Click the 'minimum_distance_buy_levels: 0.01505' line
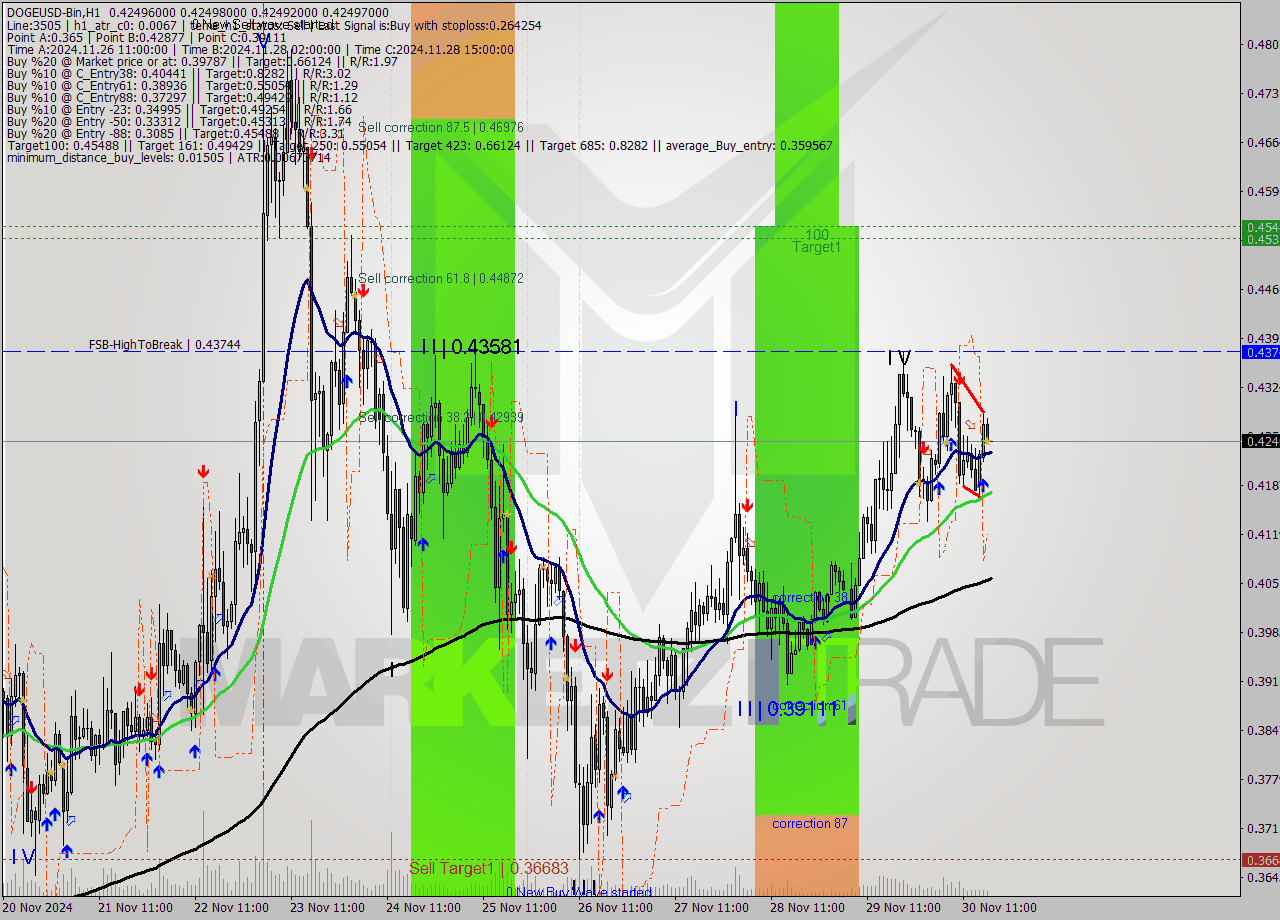Image resolution: width=1280 pixels, height=920 pixels. (168, 158)
